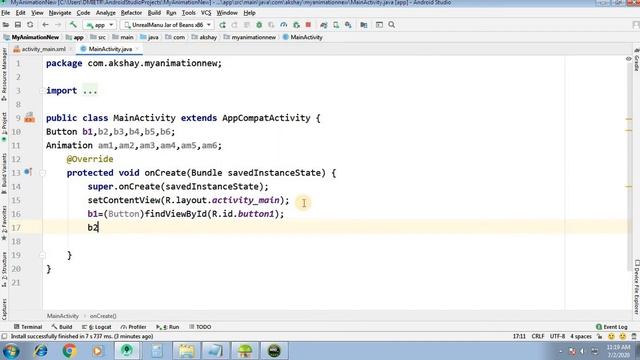This screenshot has width=640, height=360.
Task: Click the Profile app gauge icon
Action: point(283,25)
